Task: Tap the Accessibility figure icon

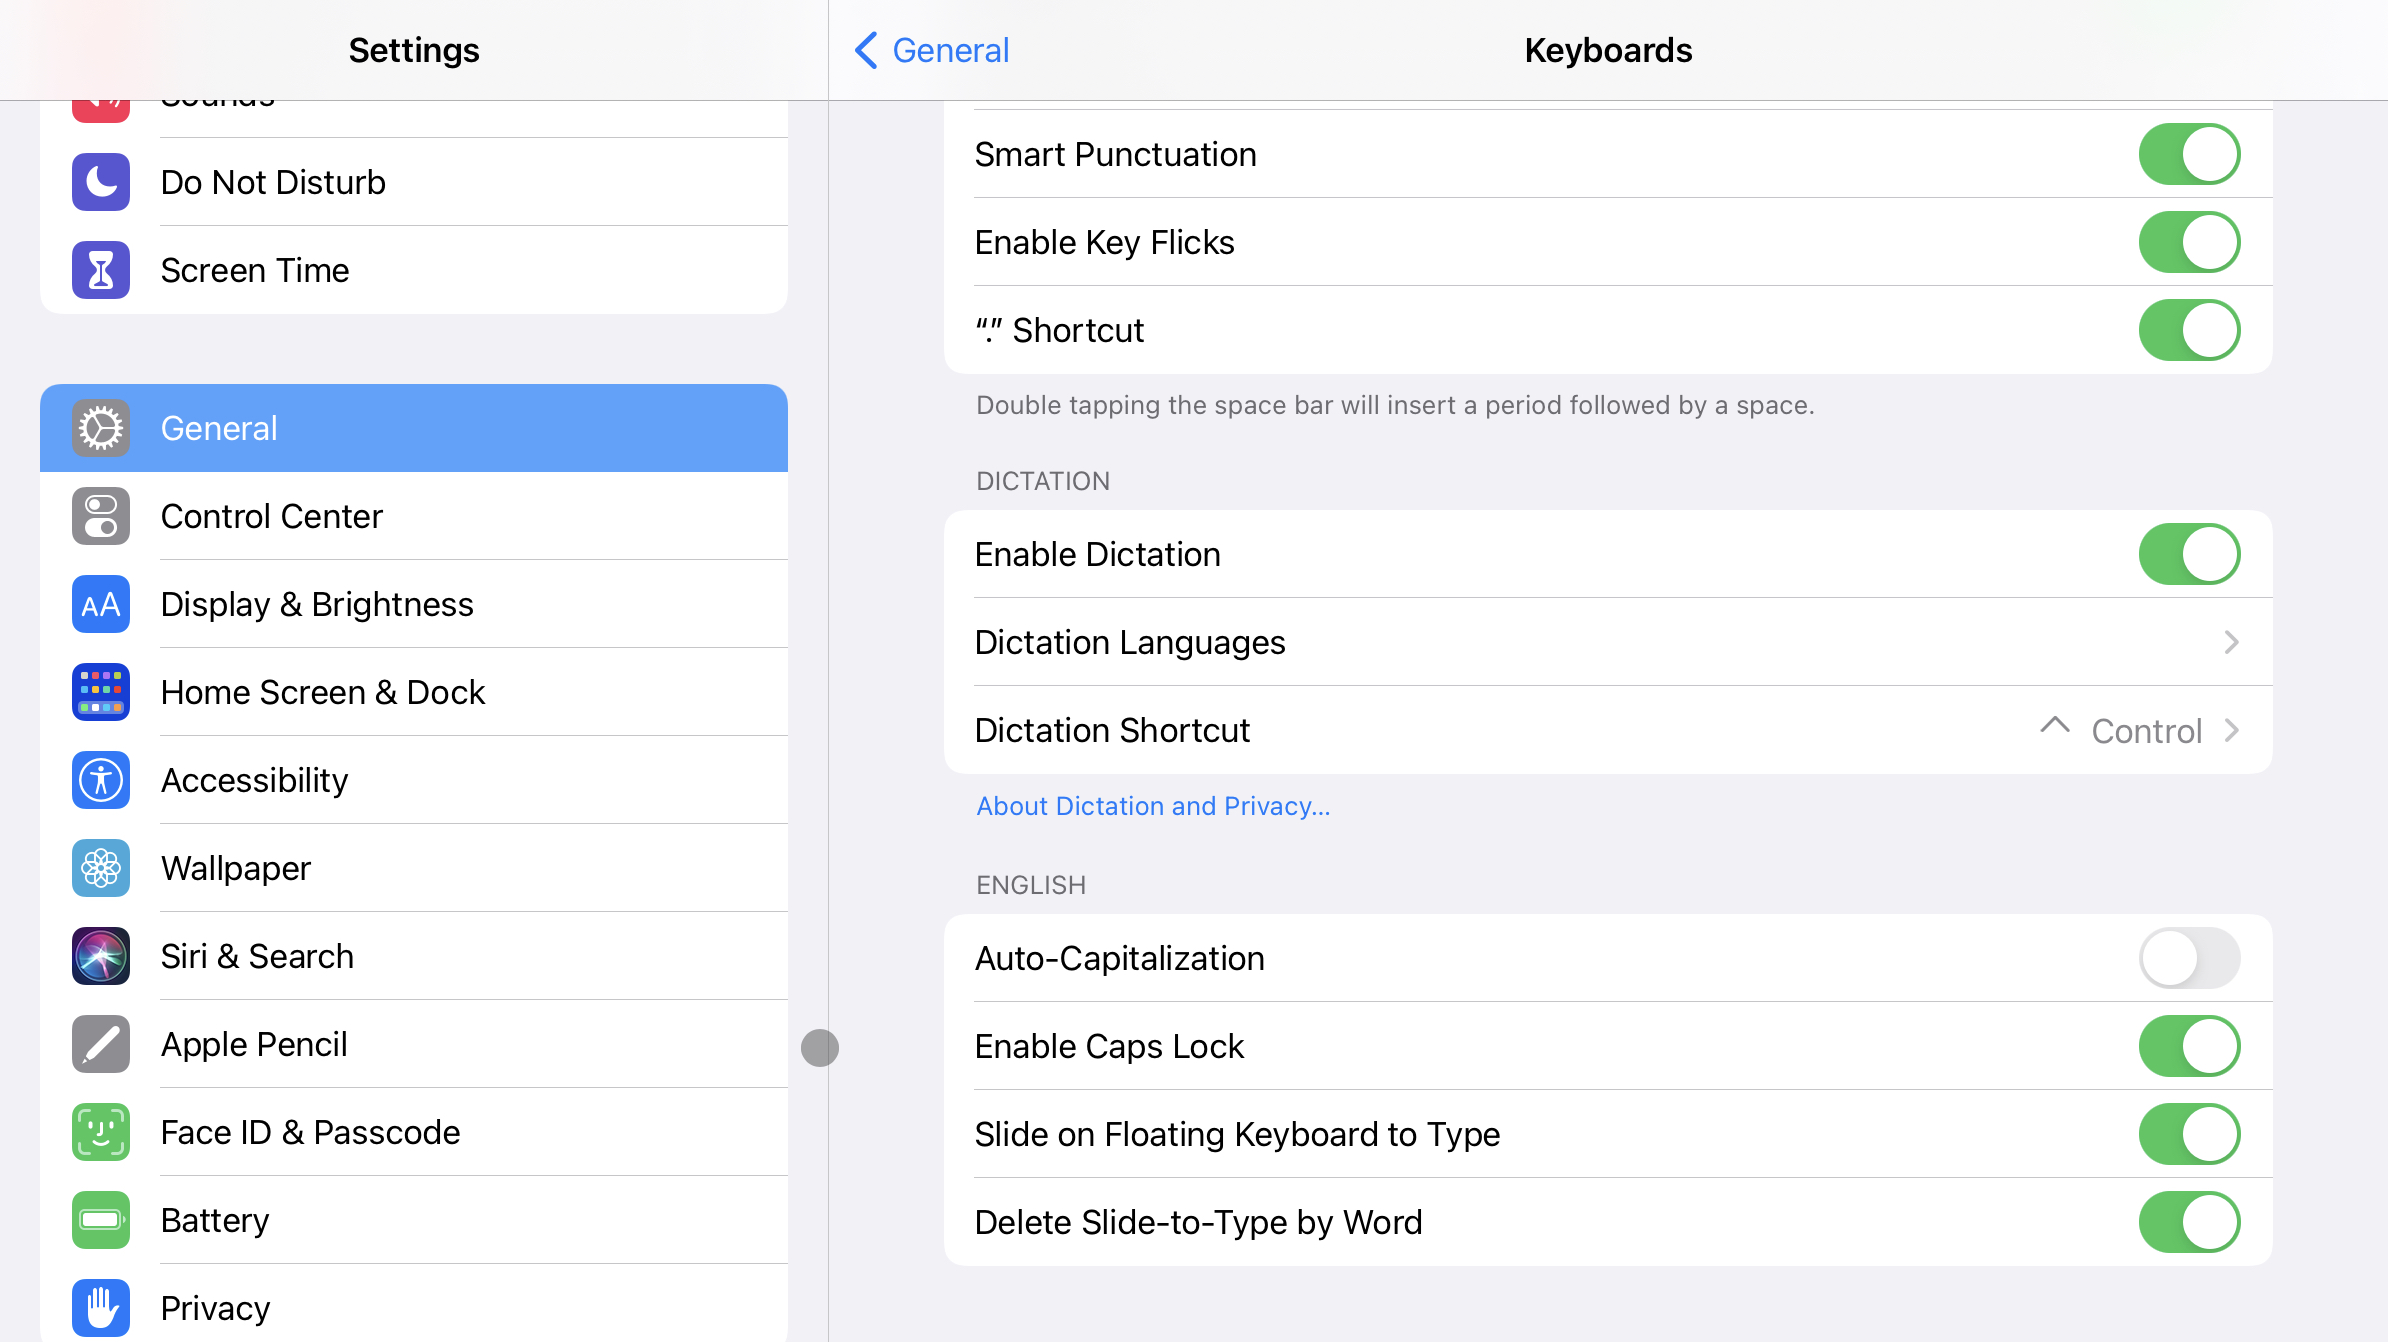Action: (x=101, y=780)
